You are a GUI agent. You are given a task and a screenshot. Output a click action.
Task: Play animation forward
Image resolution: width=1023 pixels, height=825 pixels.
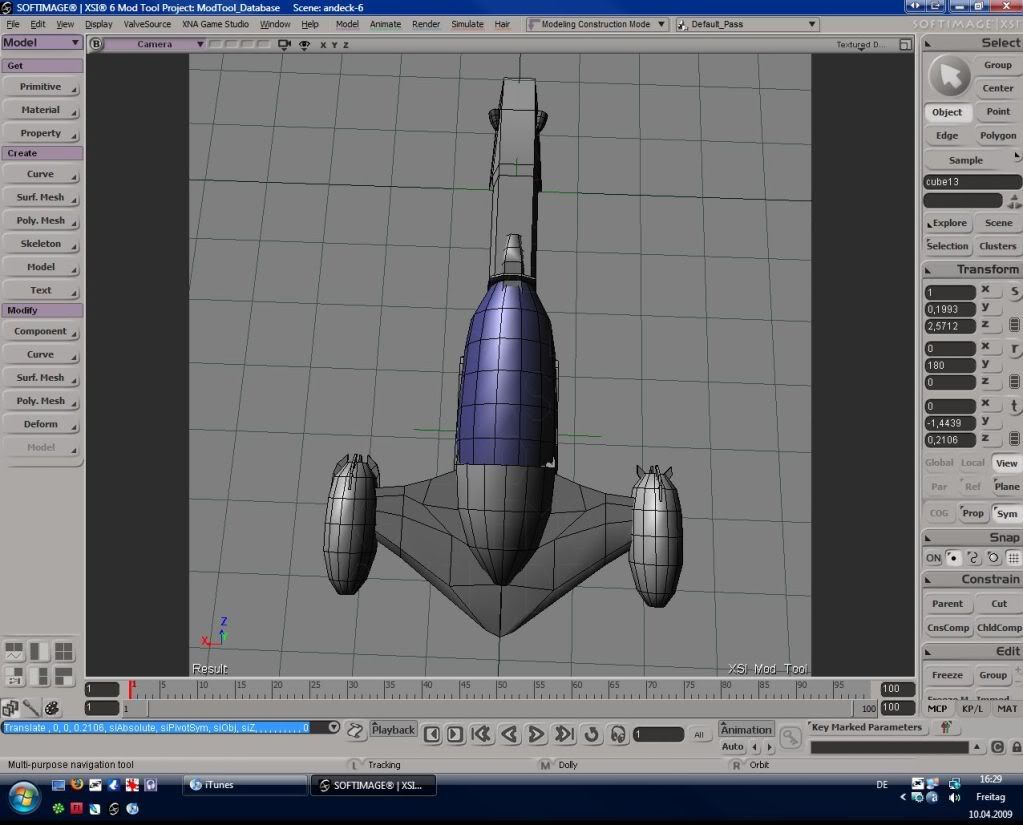pyautogui.click(x=536, y=734)
